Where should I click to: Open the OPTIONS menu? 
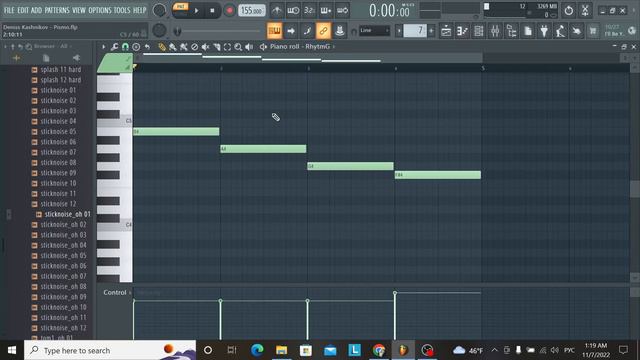click(100, 10)
